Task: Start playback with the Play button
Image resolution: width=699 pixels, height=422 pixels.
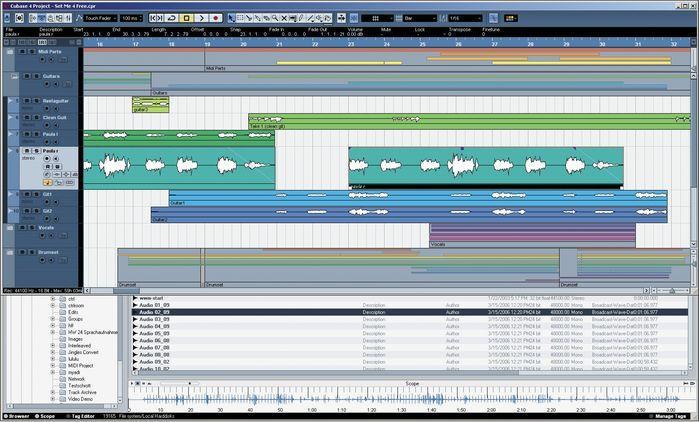Action: click(201, 18)
